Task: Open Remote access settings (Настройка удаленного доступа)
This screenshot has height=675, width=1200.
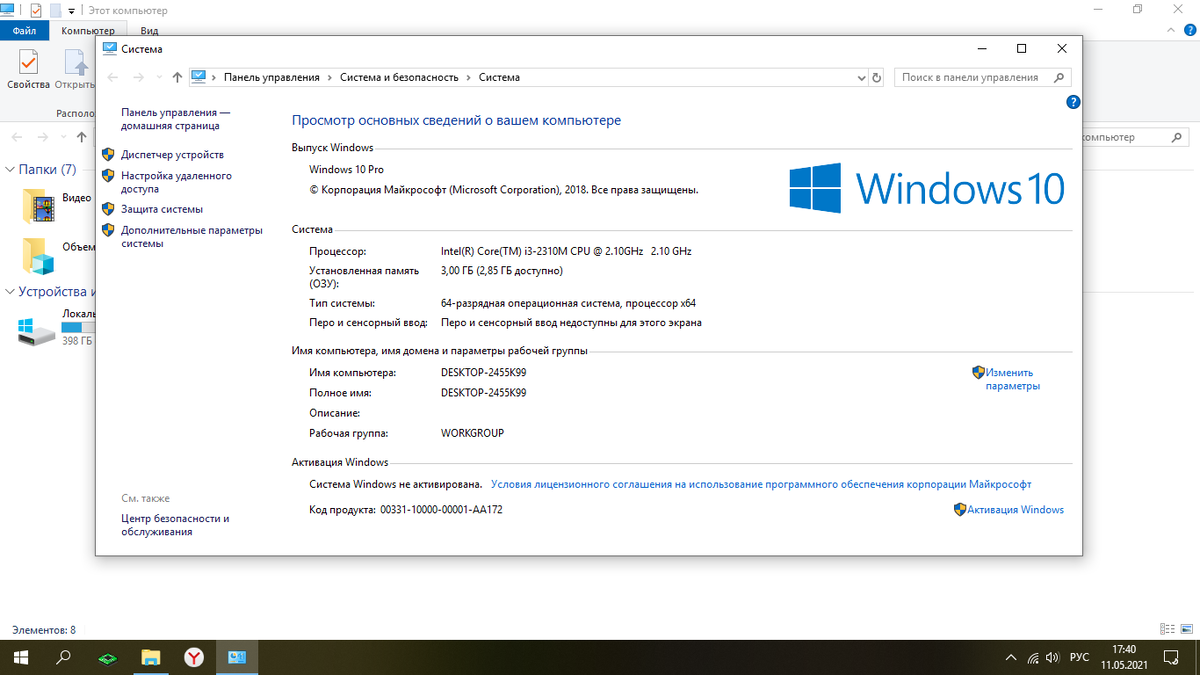Action: point(176,182)
